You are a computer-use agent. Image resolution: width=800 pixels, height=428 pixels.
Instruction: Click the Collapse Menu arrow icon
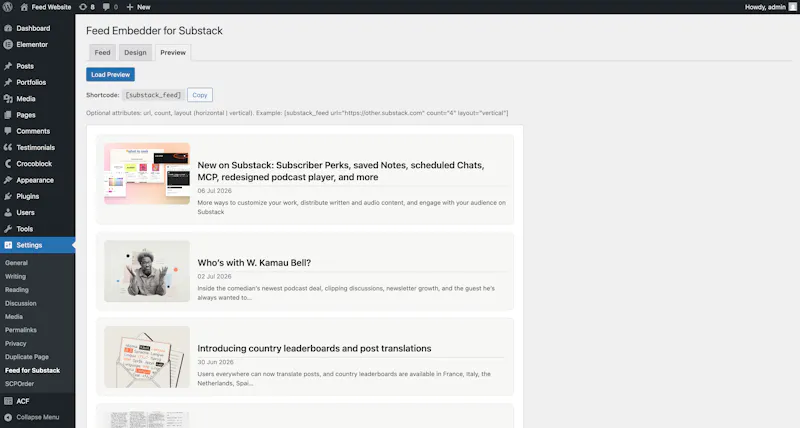[x=8, y=417]
